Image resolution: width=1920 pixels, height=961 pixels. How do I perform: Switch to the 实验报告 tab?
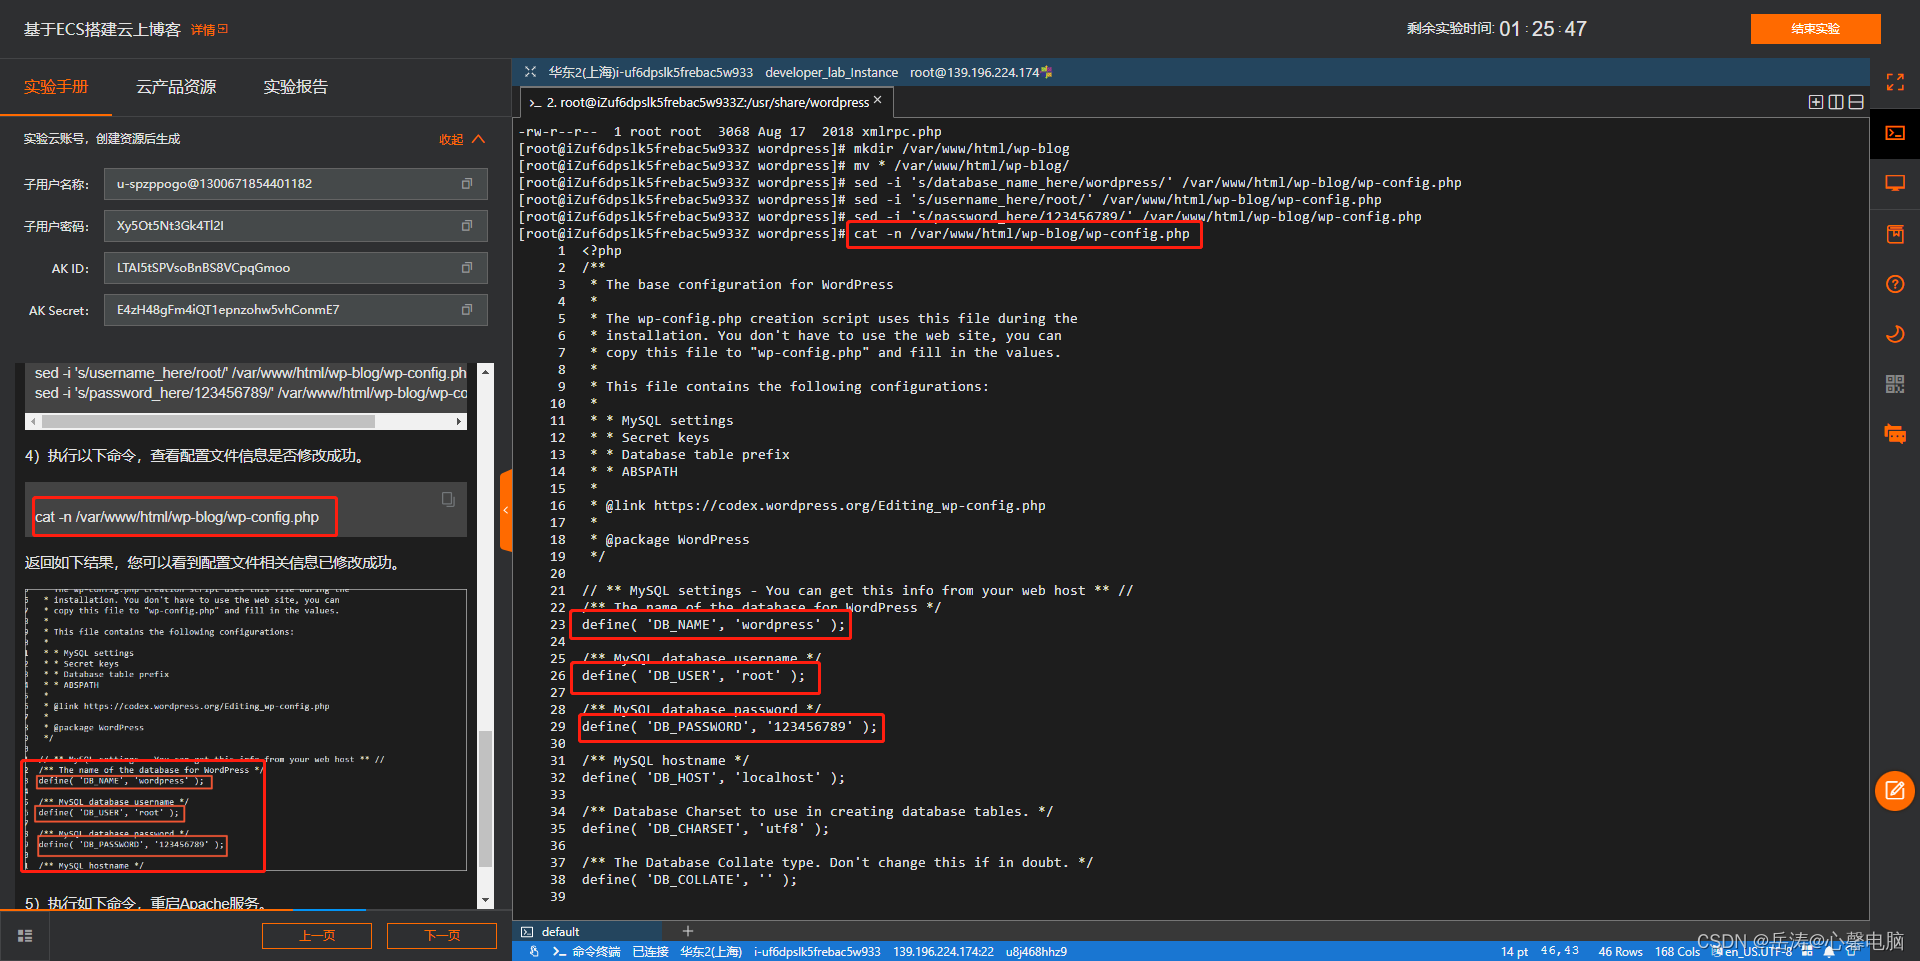coord(295,87)
